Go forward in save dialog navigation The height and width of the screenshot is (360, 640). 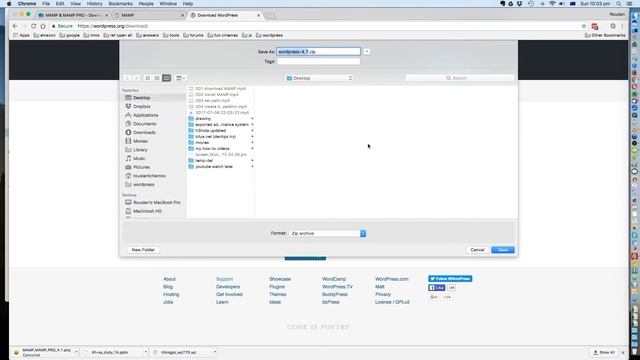tap(136, 78)
